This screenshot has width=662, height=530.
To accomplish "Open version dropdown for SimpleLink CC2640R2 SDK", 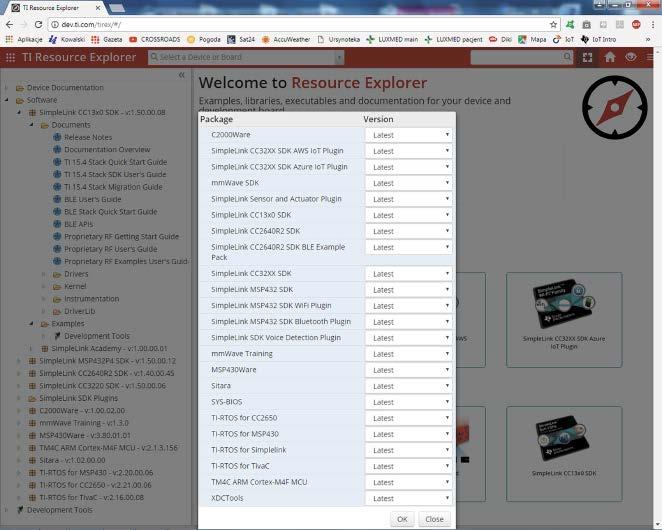I will pyautogui.click(x=409, y=231).
